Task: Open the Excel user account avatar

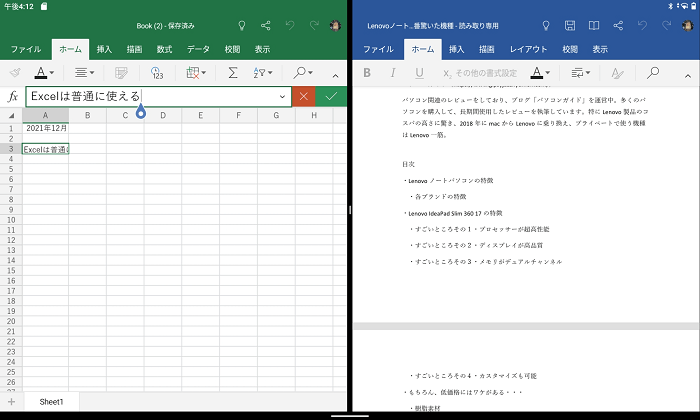Action: coord(335,25)
